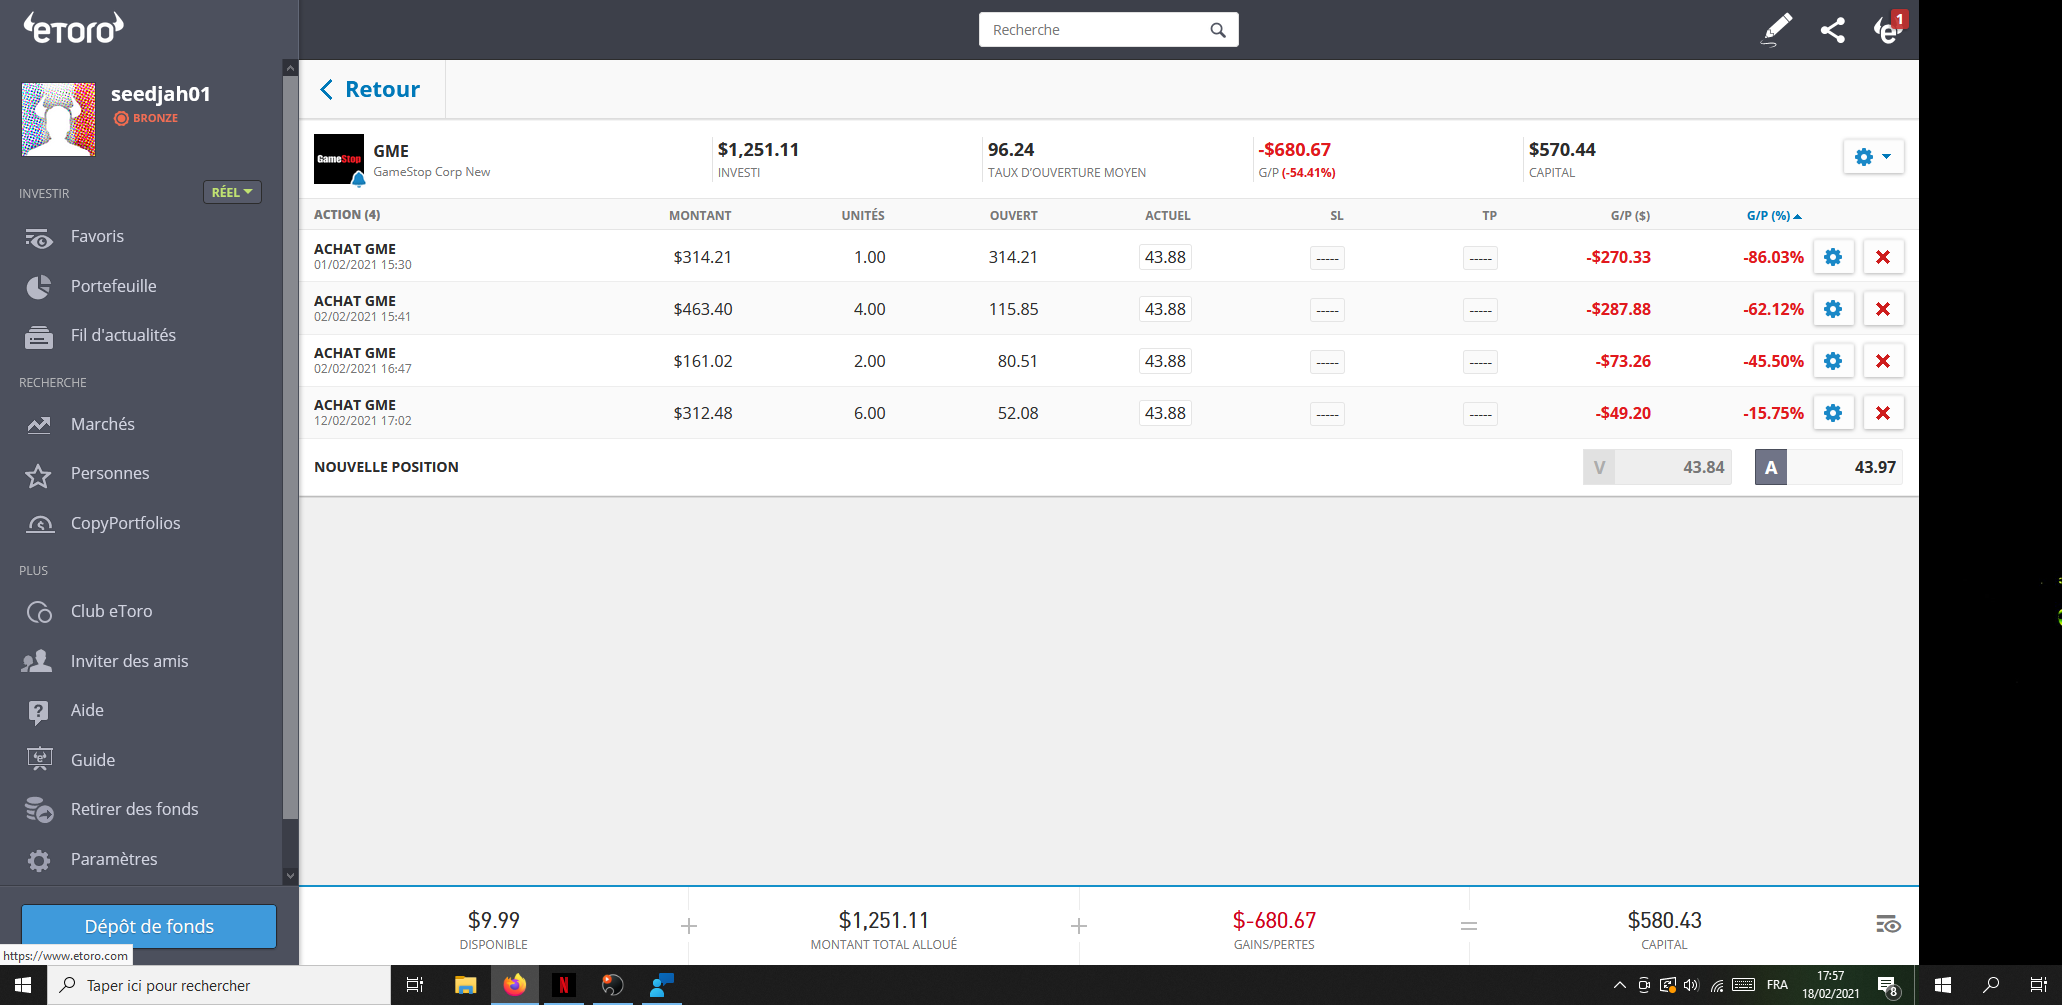The width and height of the screenshot is (2062, 1005).
Task: Click the sell V 43.84 button
Action: click(x=1657, y=467)
